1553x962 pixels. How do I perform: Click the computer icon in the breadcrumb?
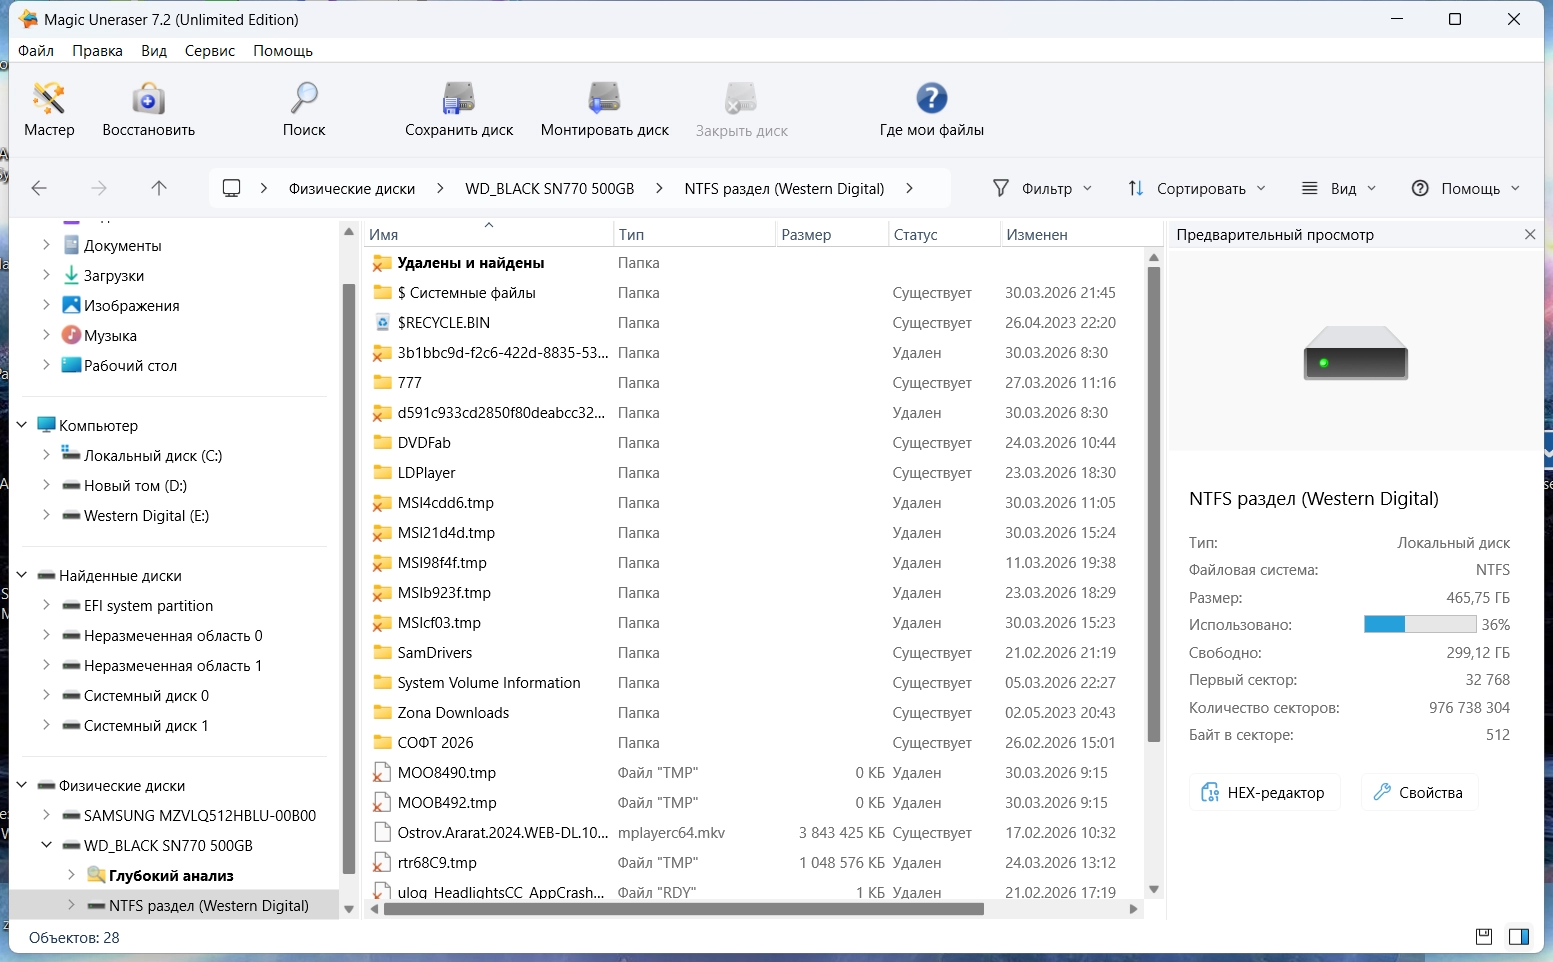click(x=232, y=188)
